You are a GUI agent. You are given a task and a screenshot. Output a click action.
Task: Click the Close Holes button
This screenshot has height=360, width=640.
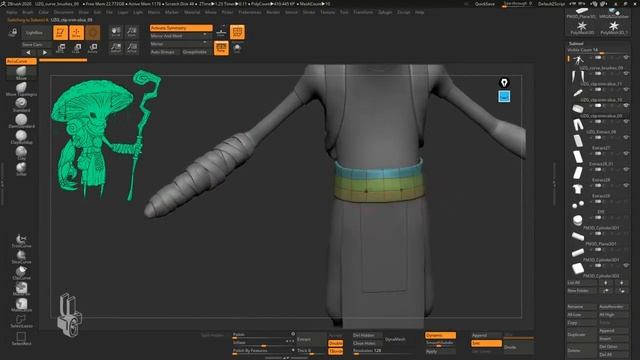[x=367, y=343]
